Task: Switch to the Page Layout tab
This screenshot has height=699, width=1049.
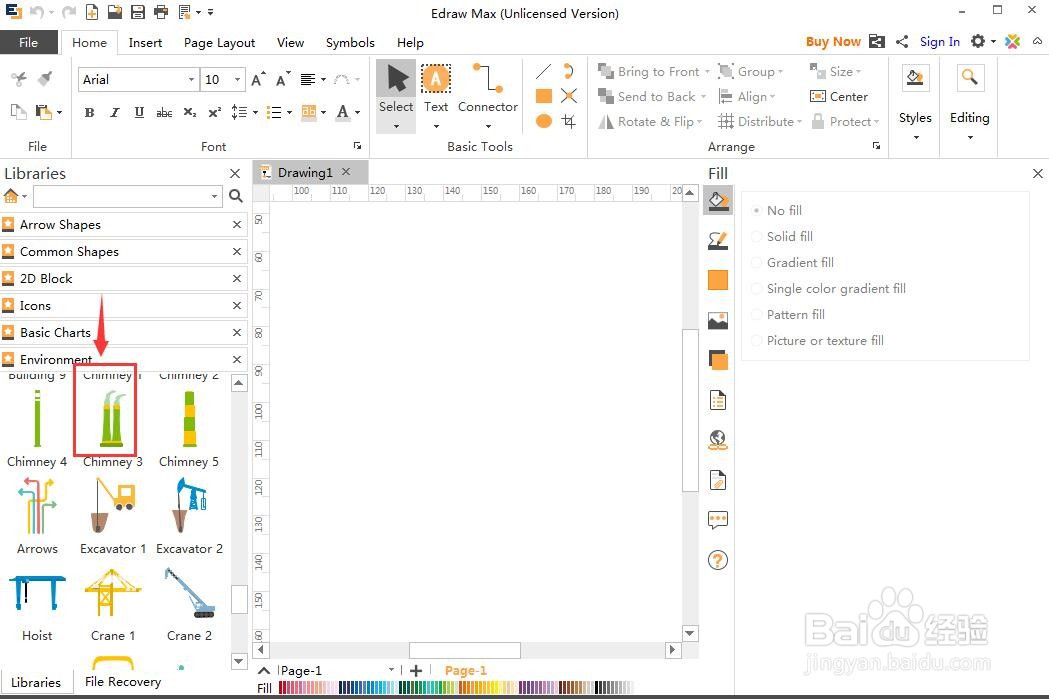Action: [x=219, y=42]
